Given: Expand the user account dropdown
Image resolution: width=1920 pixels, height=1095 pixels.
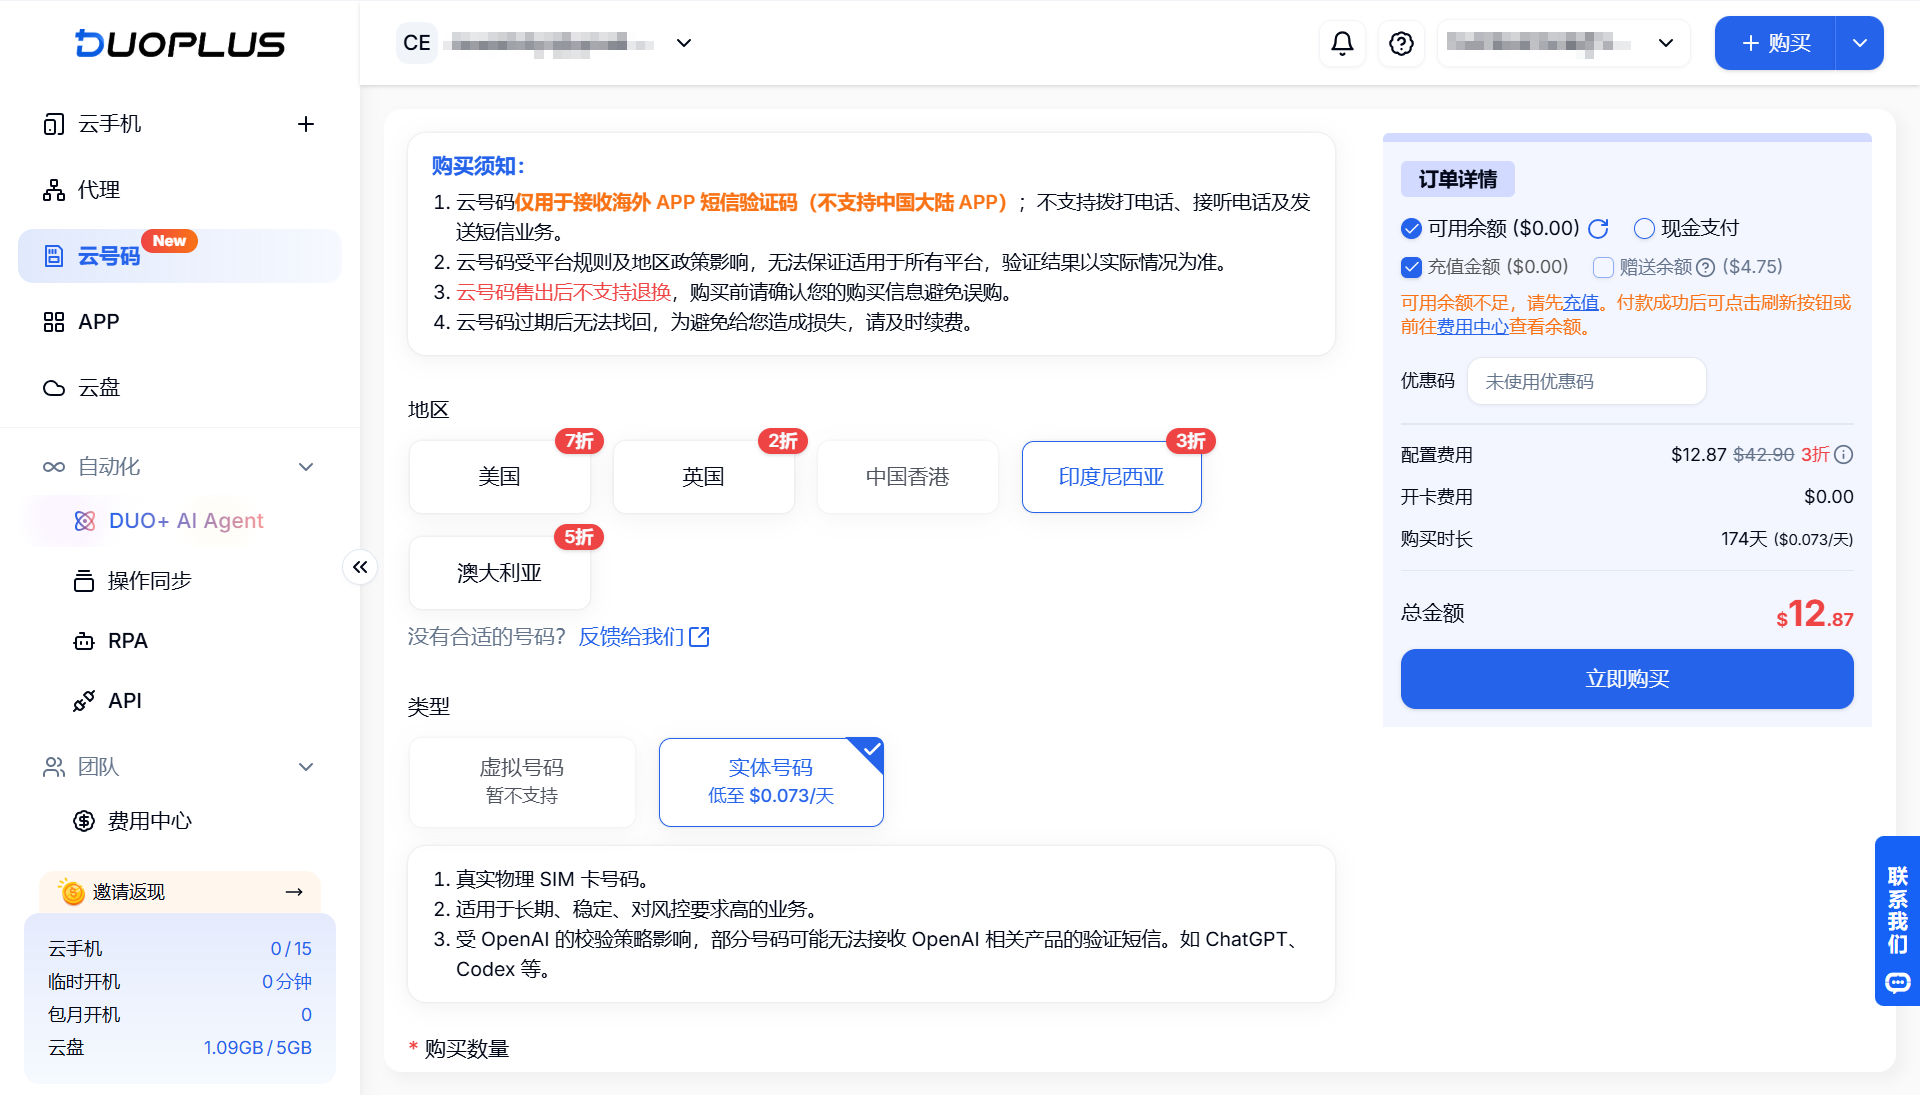Looking at the screenshot, I should tap(1666, 43).
